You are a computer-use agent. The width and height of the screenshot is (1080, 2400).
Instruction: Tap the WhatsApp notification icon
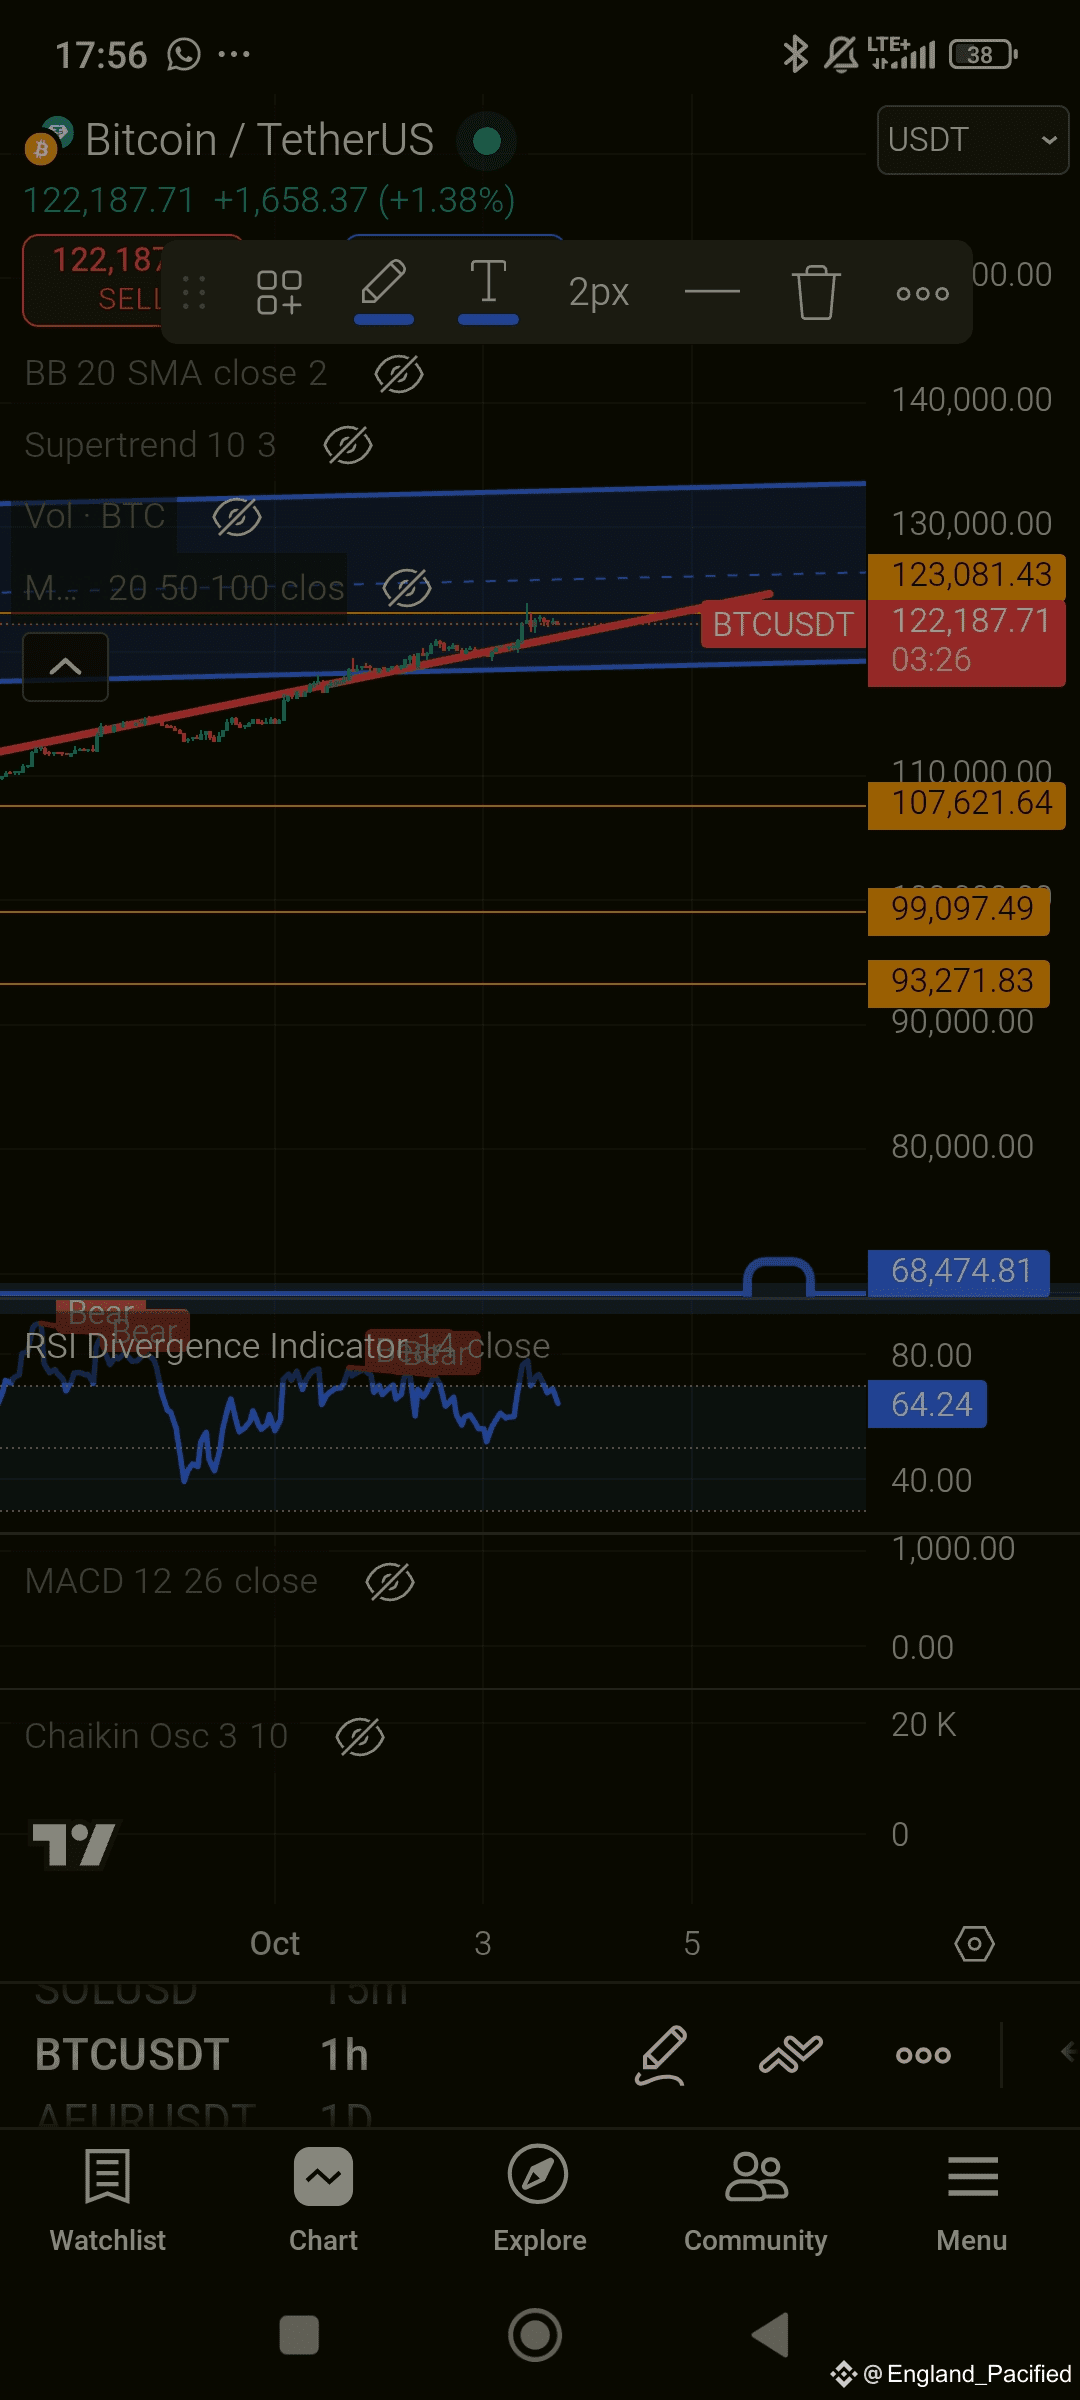(x=184, y=54)
